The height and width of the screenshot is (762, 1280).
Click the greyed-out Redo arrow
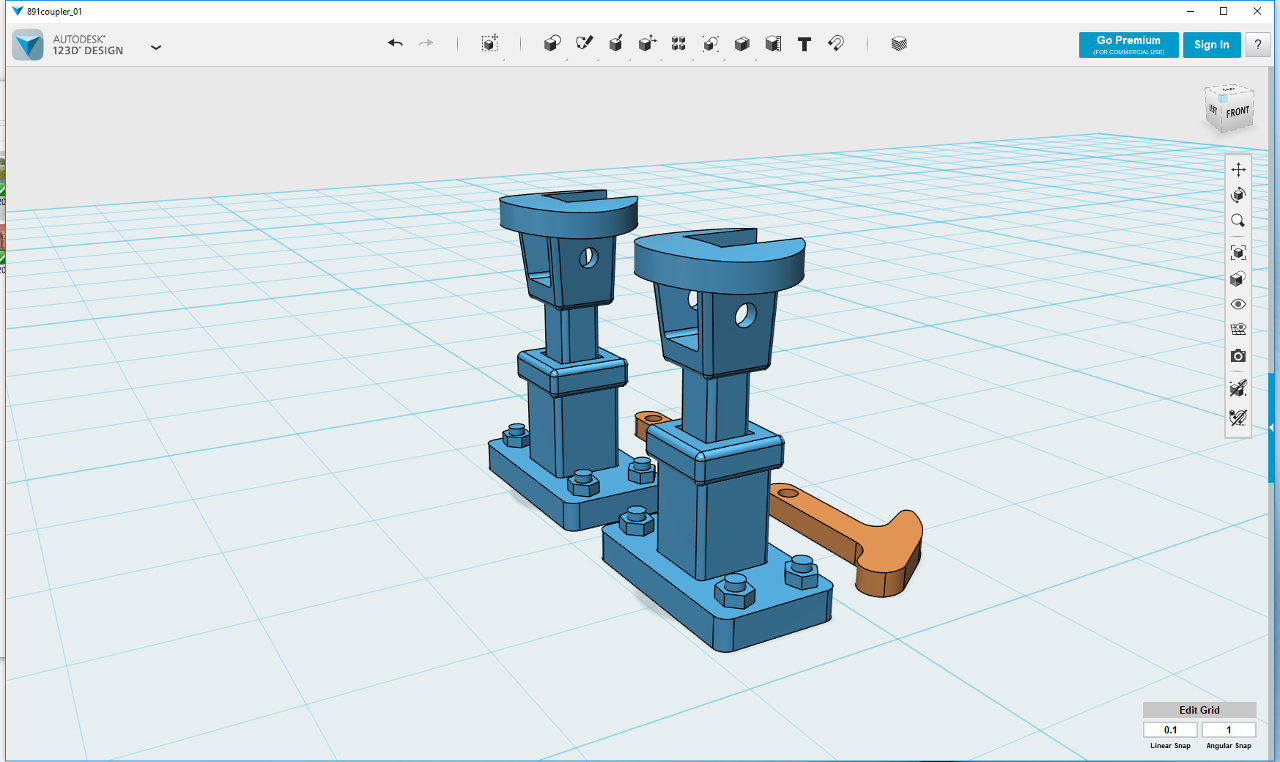tap(426, 43)
